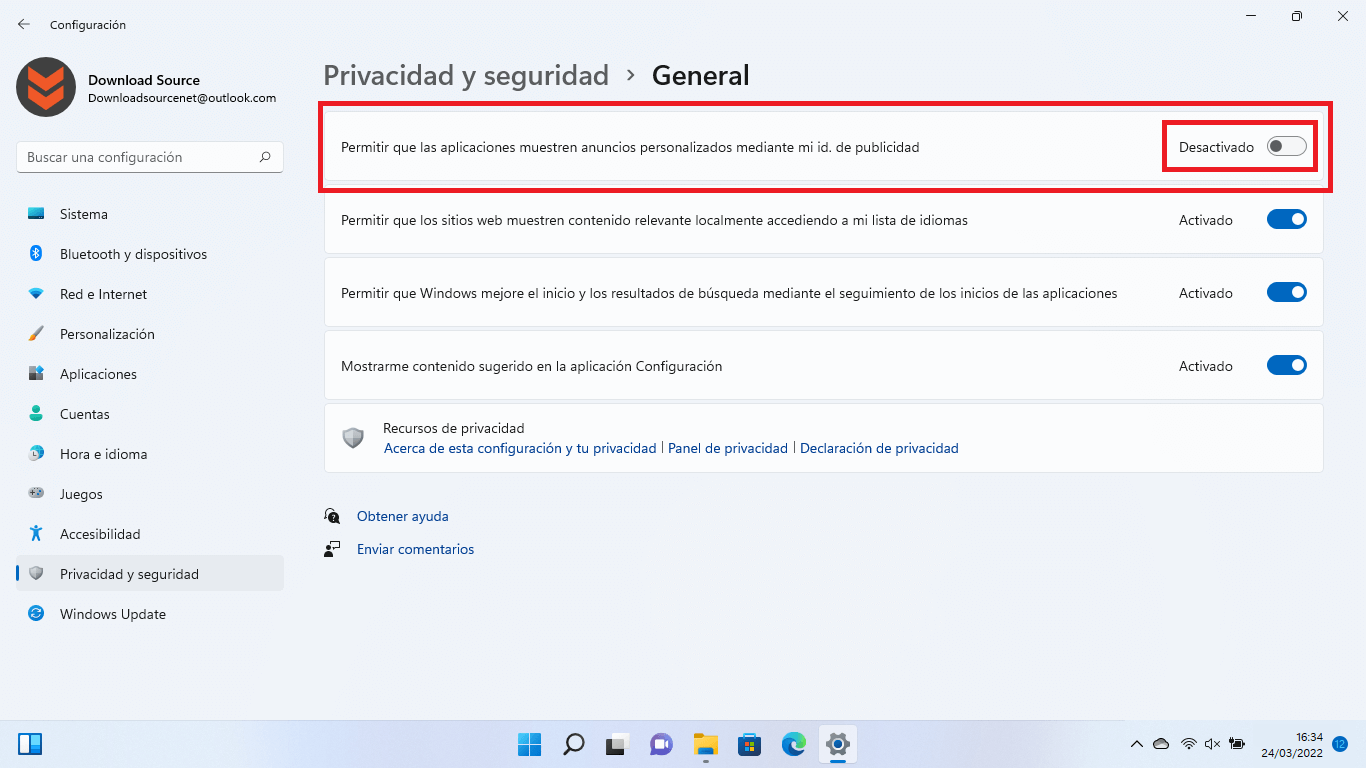1366x768 pixels.
Task: Click Downloadsourcenet@outlook.com account email
Action: 182,98
